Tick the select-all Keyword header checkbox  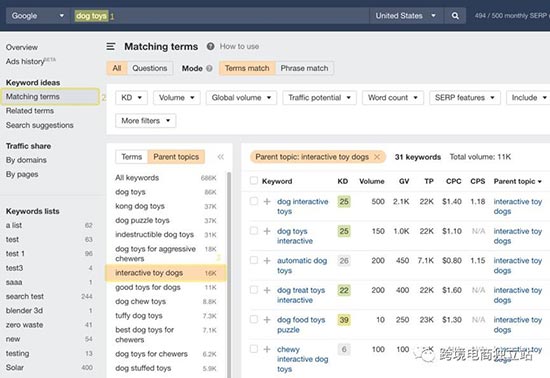click(x=254, y=181)
